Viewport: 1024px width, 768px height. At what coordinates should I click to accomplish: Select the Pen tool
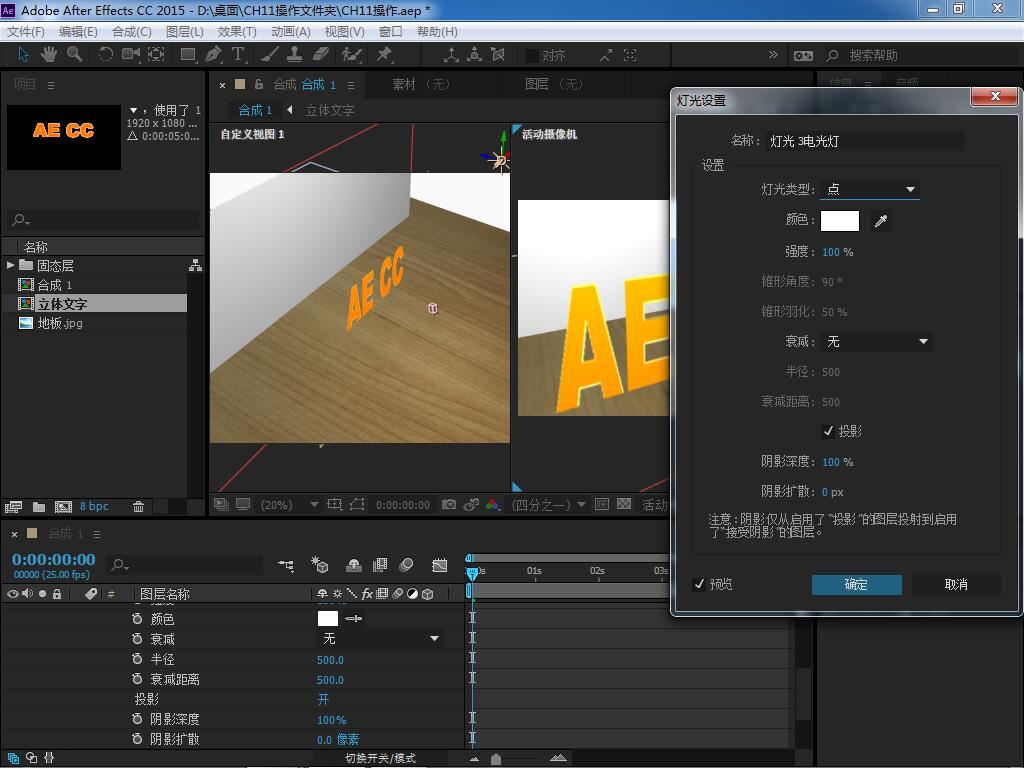[x=214, y=55]
